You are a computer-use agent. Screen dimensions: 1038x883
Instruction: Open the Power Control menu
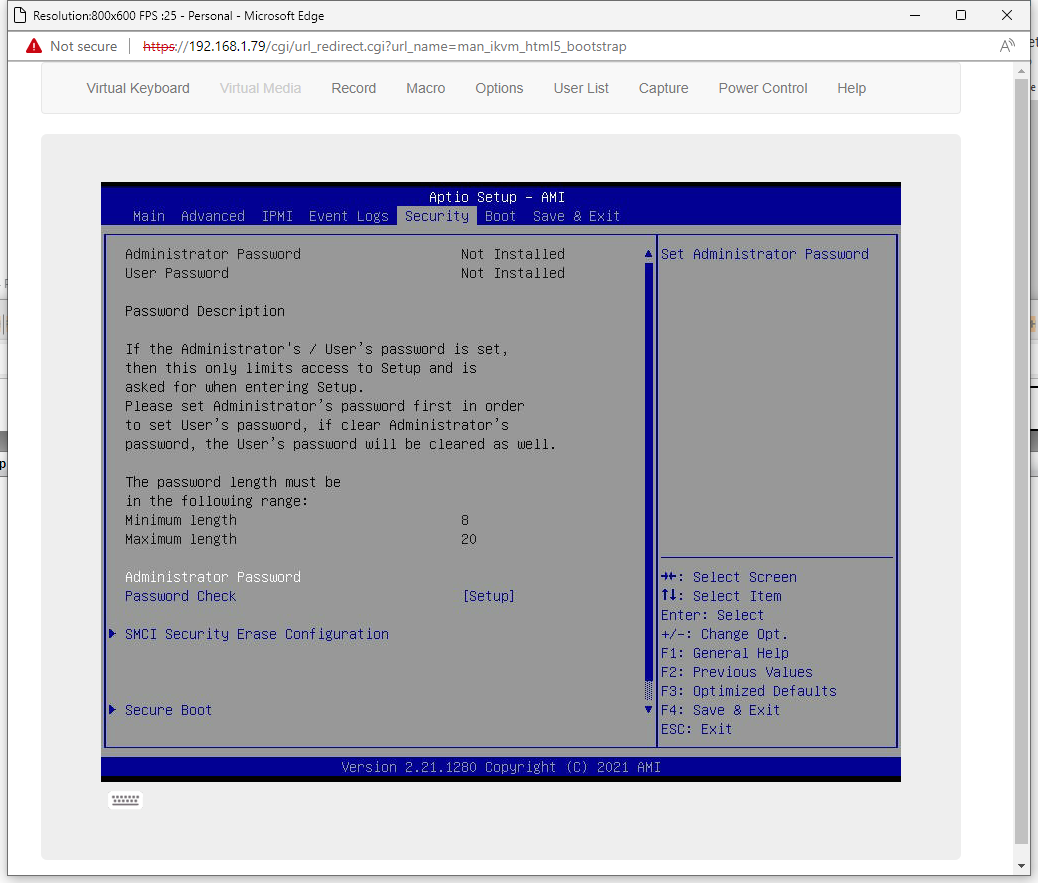[x=763, y=88]
